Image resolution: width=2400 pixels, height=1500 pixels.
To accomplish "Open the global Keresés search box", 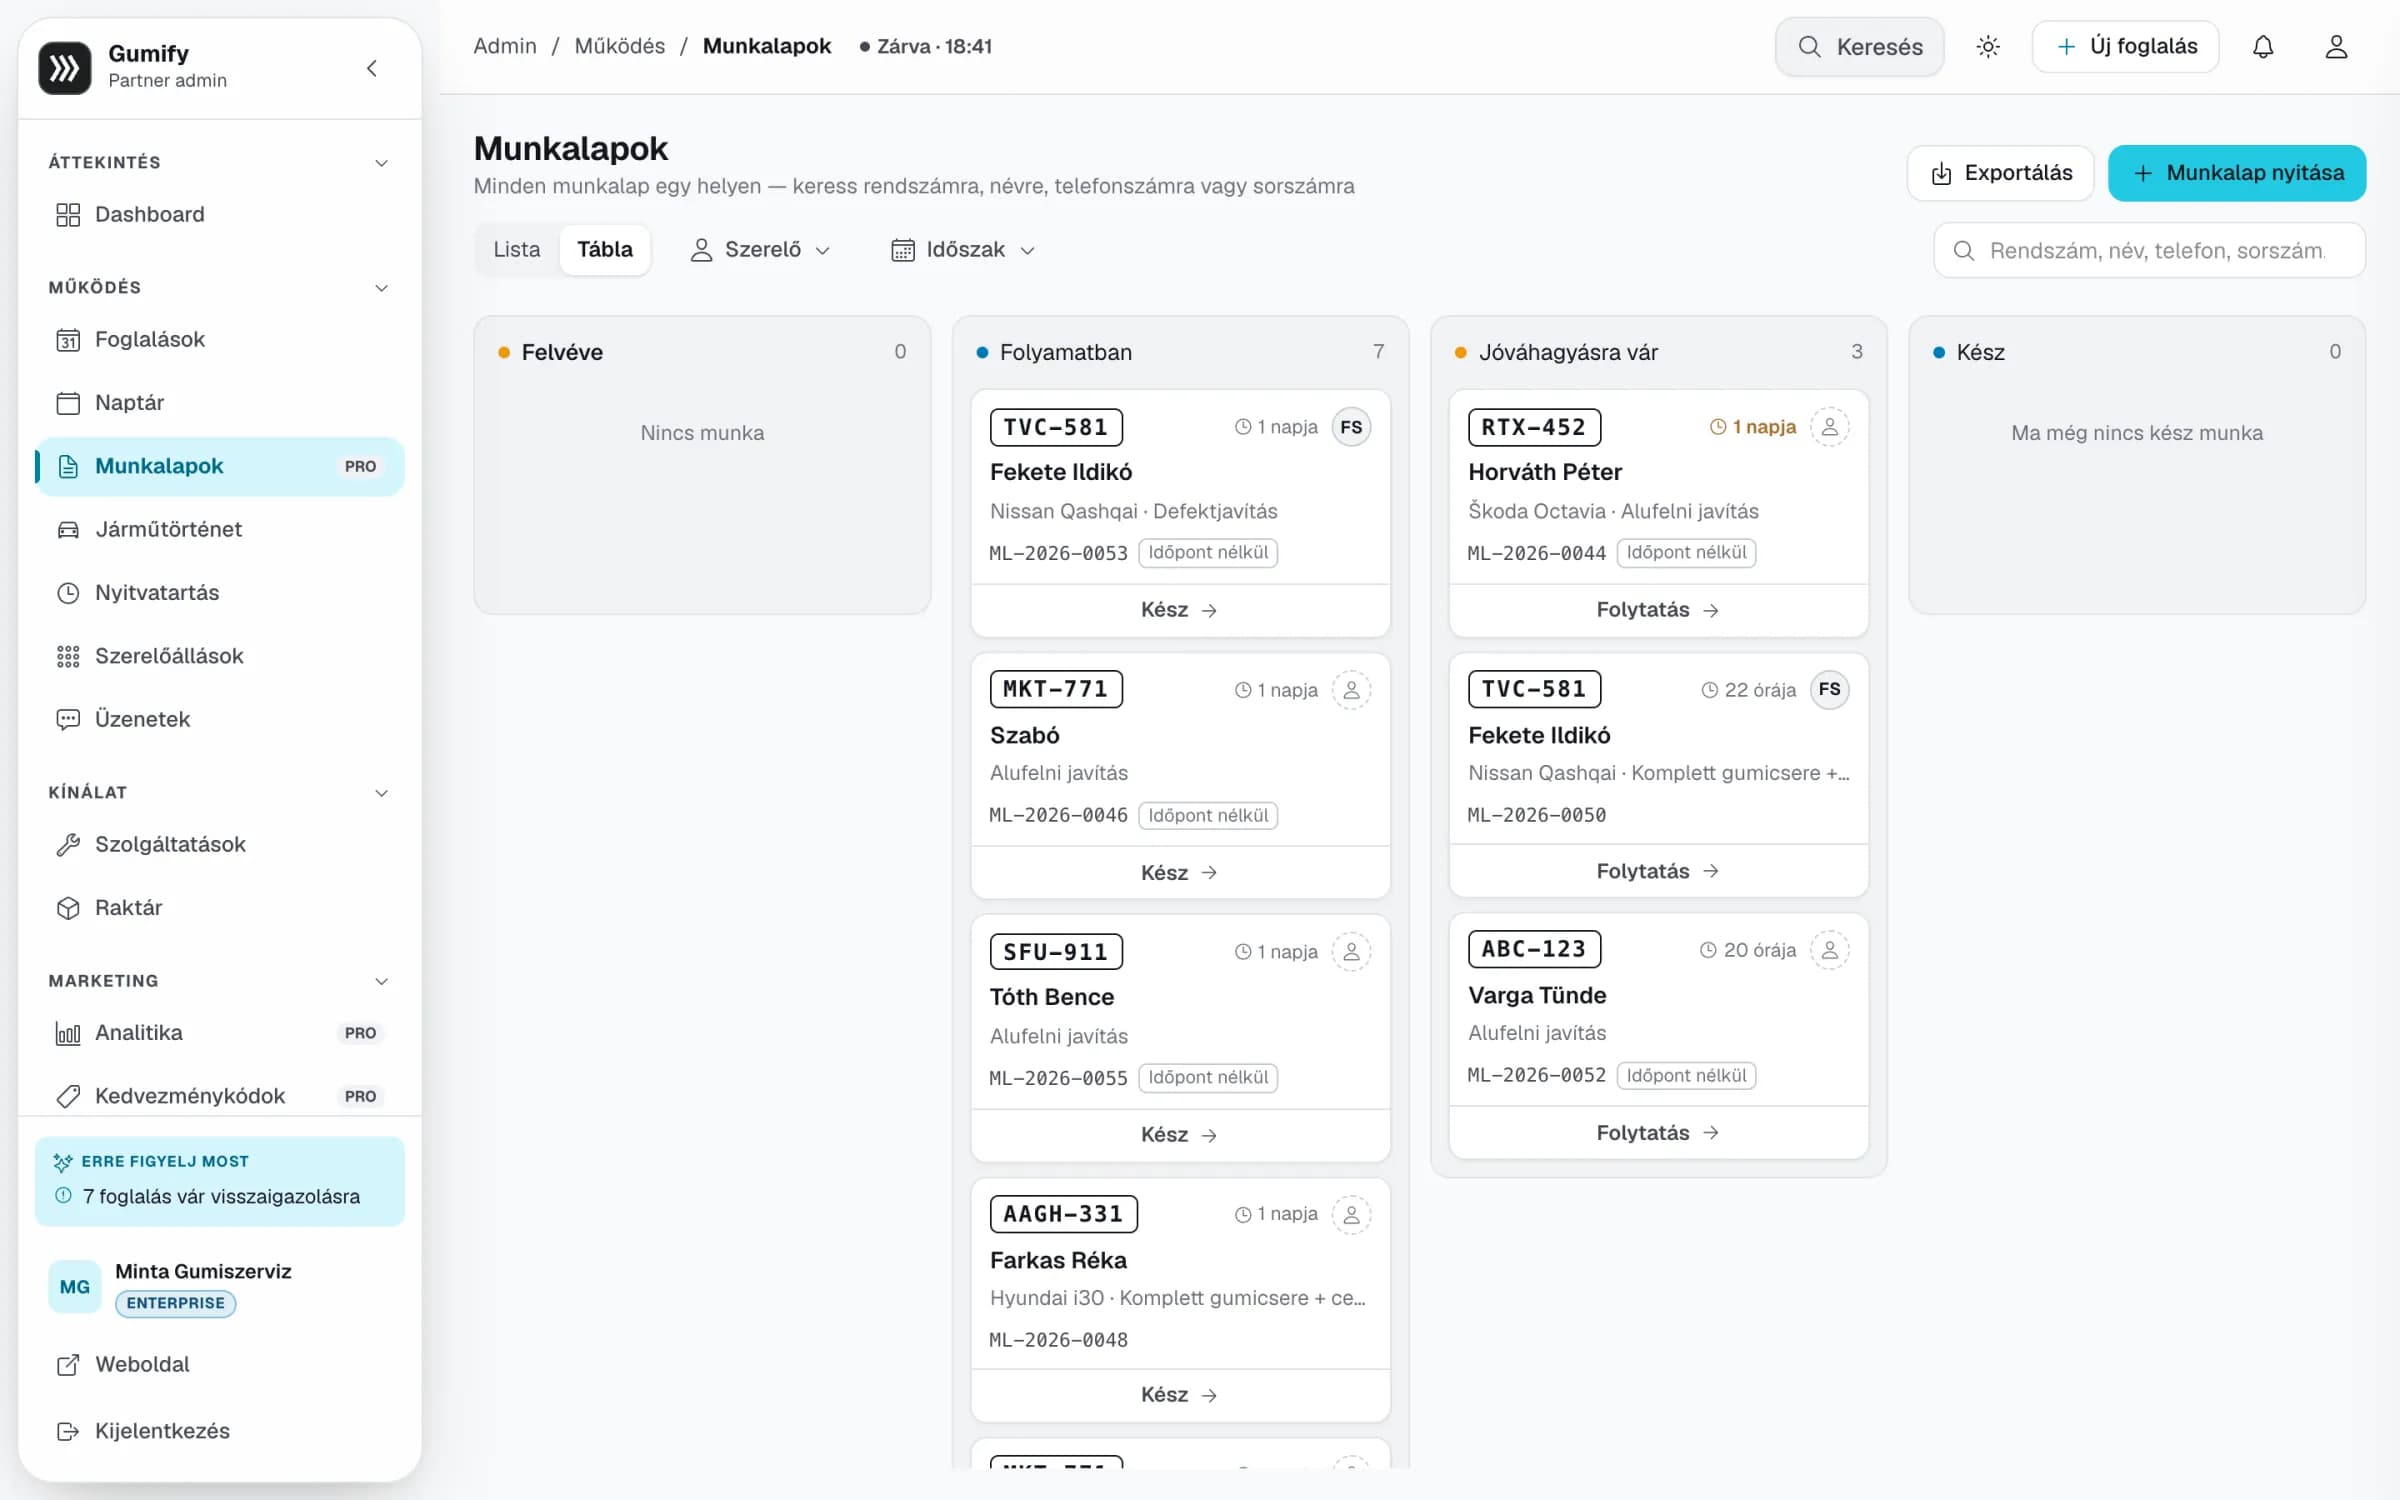I will tap(1860, 46).
